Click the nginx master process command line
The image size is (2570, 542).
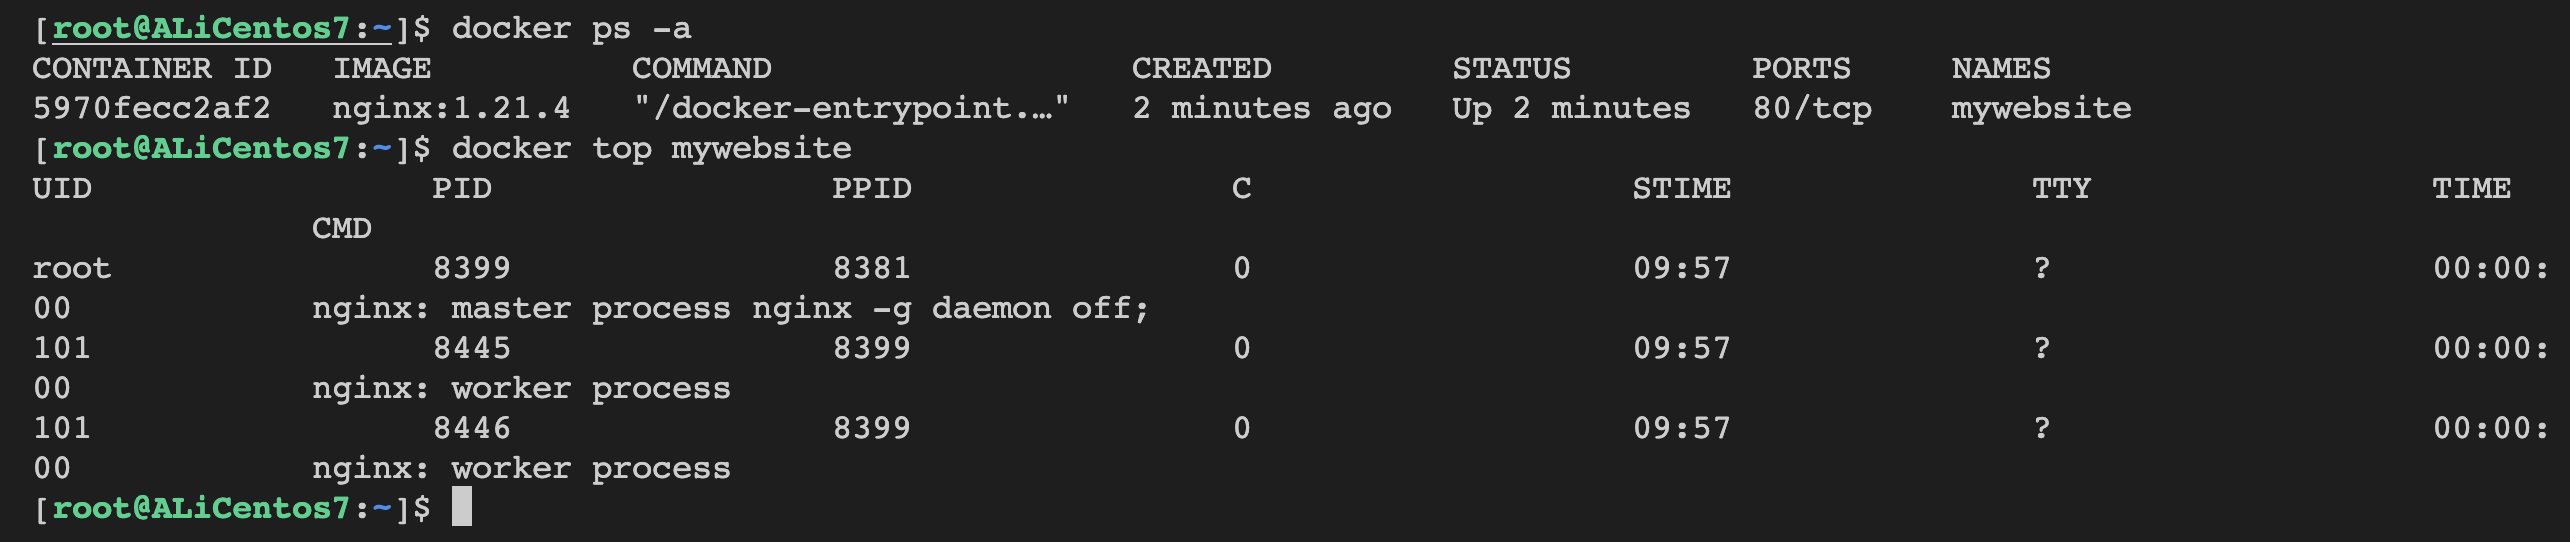click(x=731, y=308)
